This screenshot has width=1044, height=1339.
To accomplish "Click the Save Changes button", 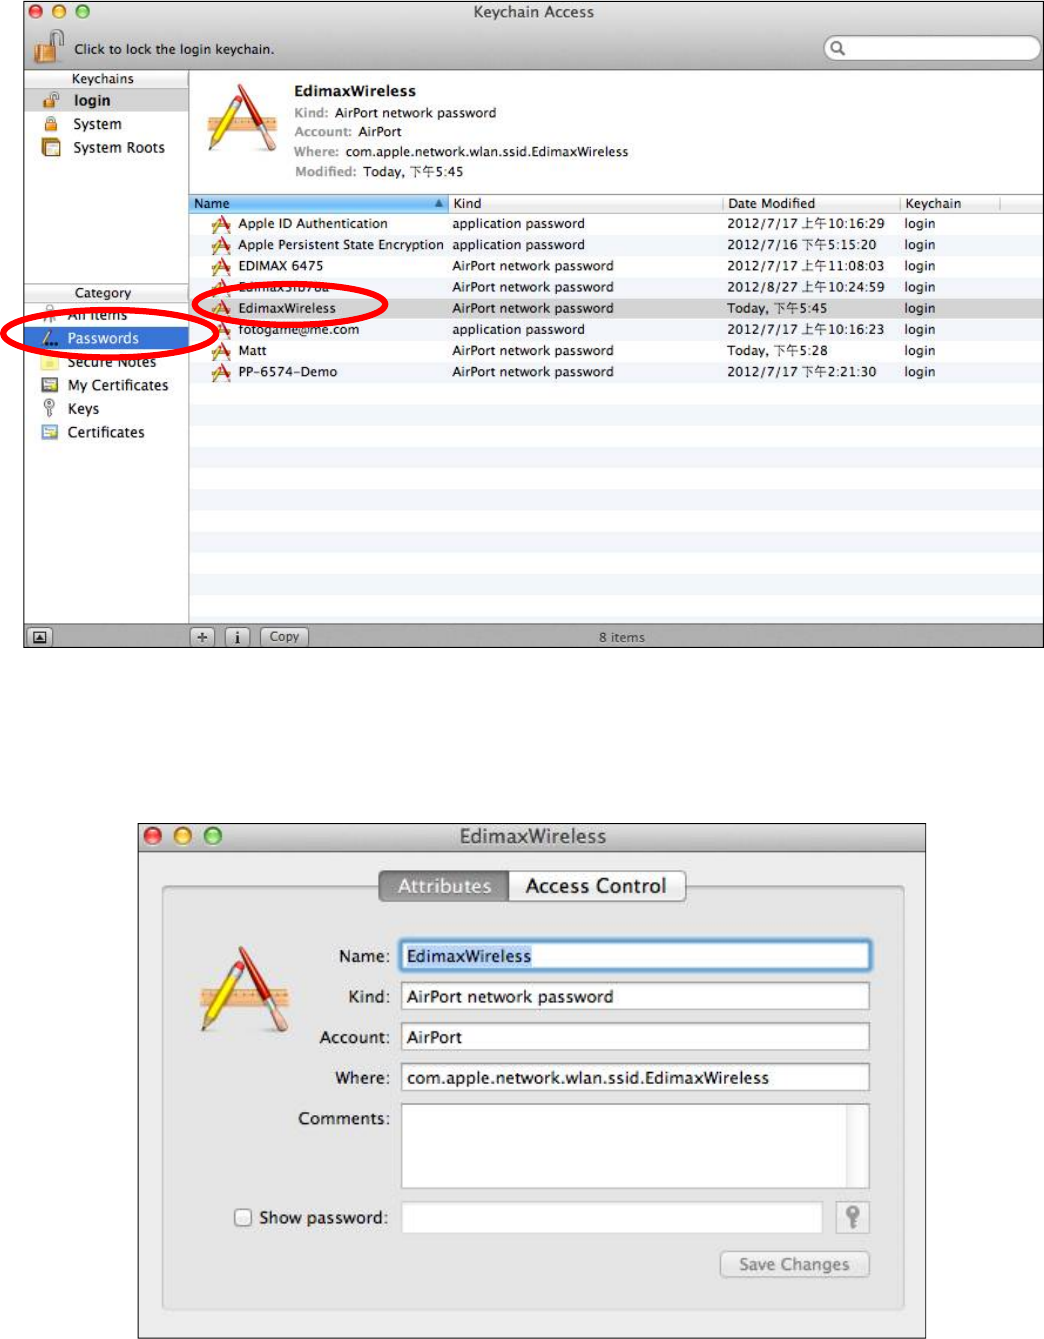I will pos(795,1264).
